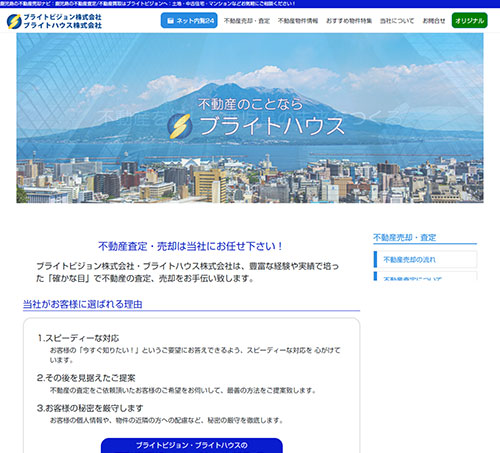500x453 pixels.
Task: Click the green オリジナル button
Action: tap(469, 21)
